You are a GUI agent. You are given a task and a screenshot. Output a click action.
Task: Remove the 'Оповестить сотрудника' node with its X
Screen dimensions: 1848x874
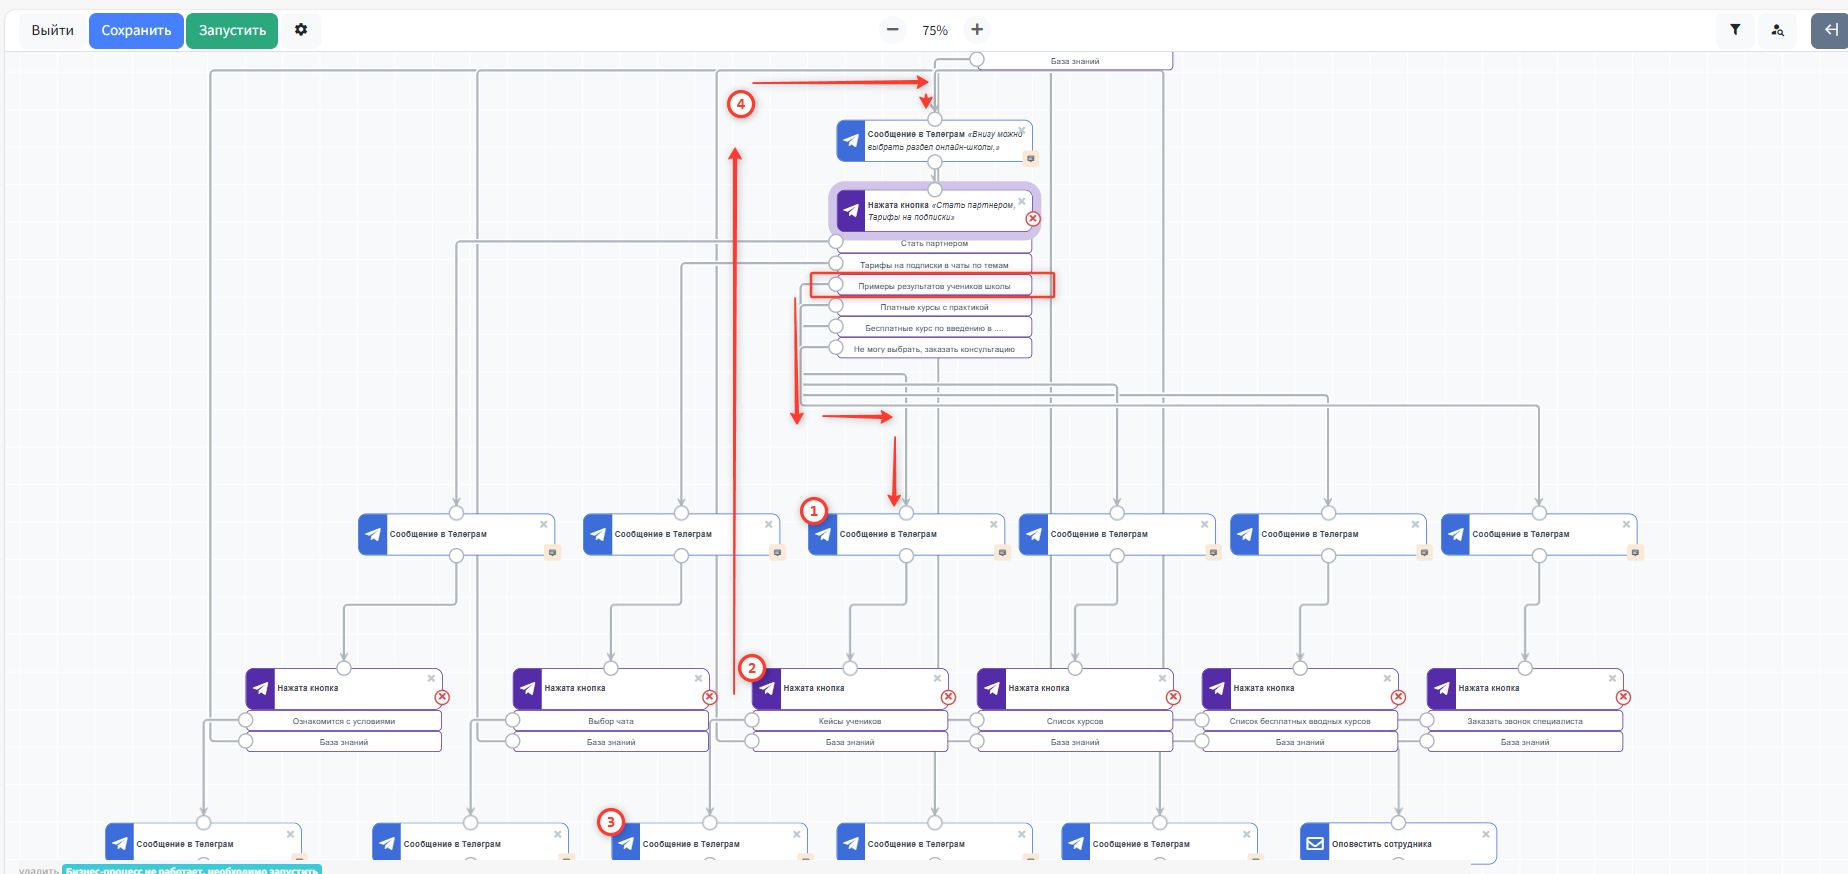pyautogui.click(x=1485, y=834)
